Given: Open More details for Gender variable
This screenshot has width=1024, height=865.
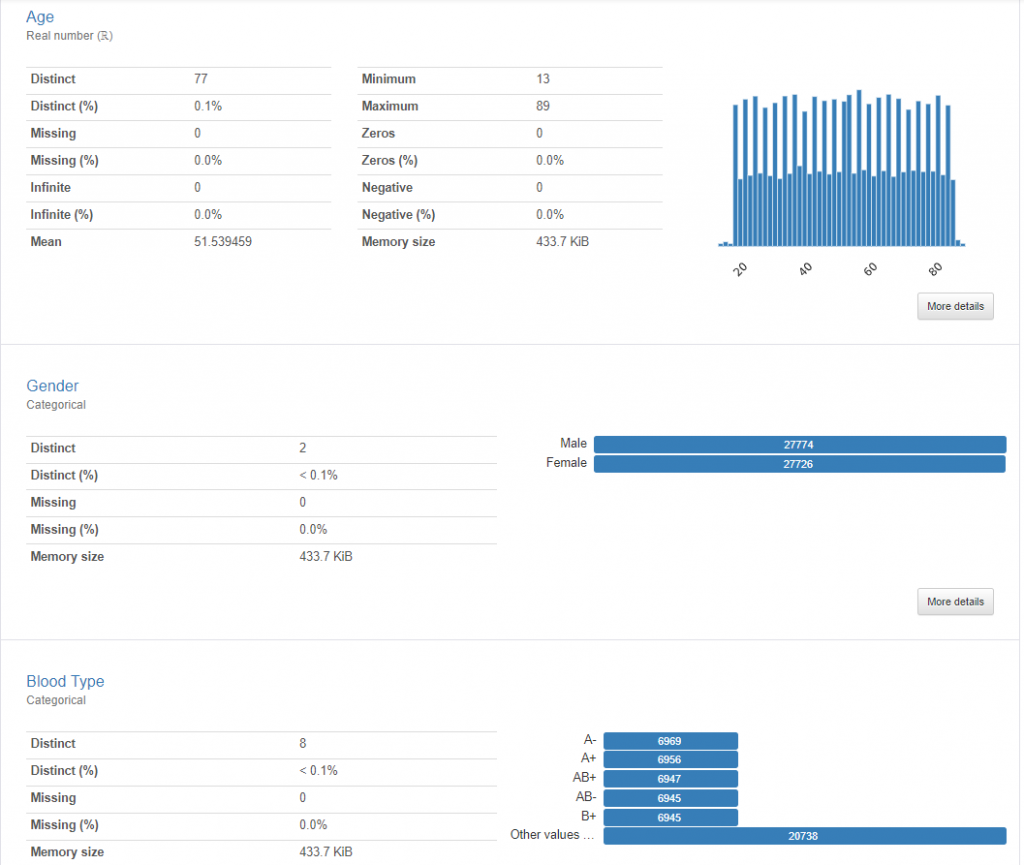Looking at the screenshot, I should point(955,601).
